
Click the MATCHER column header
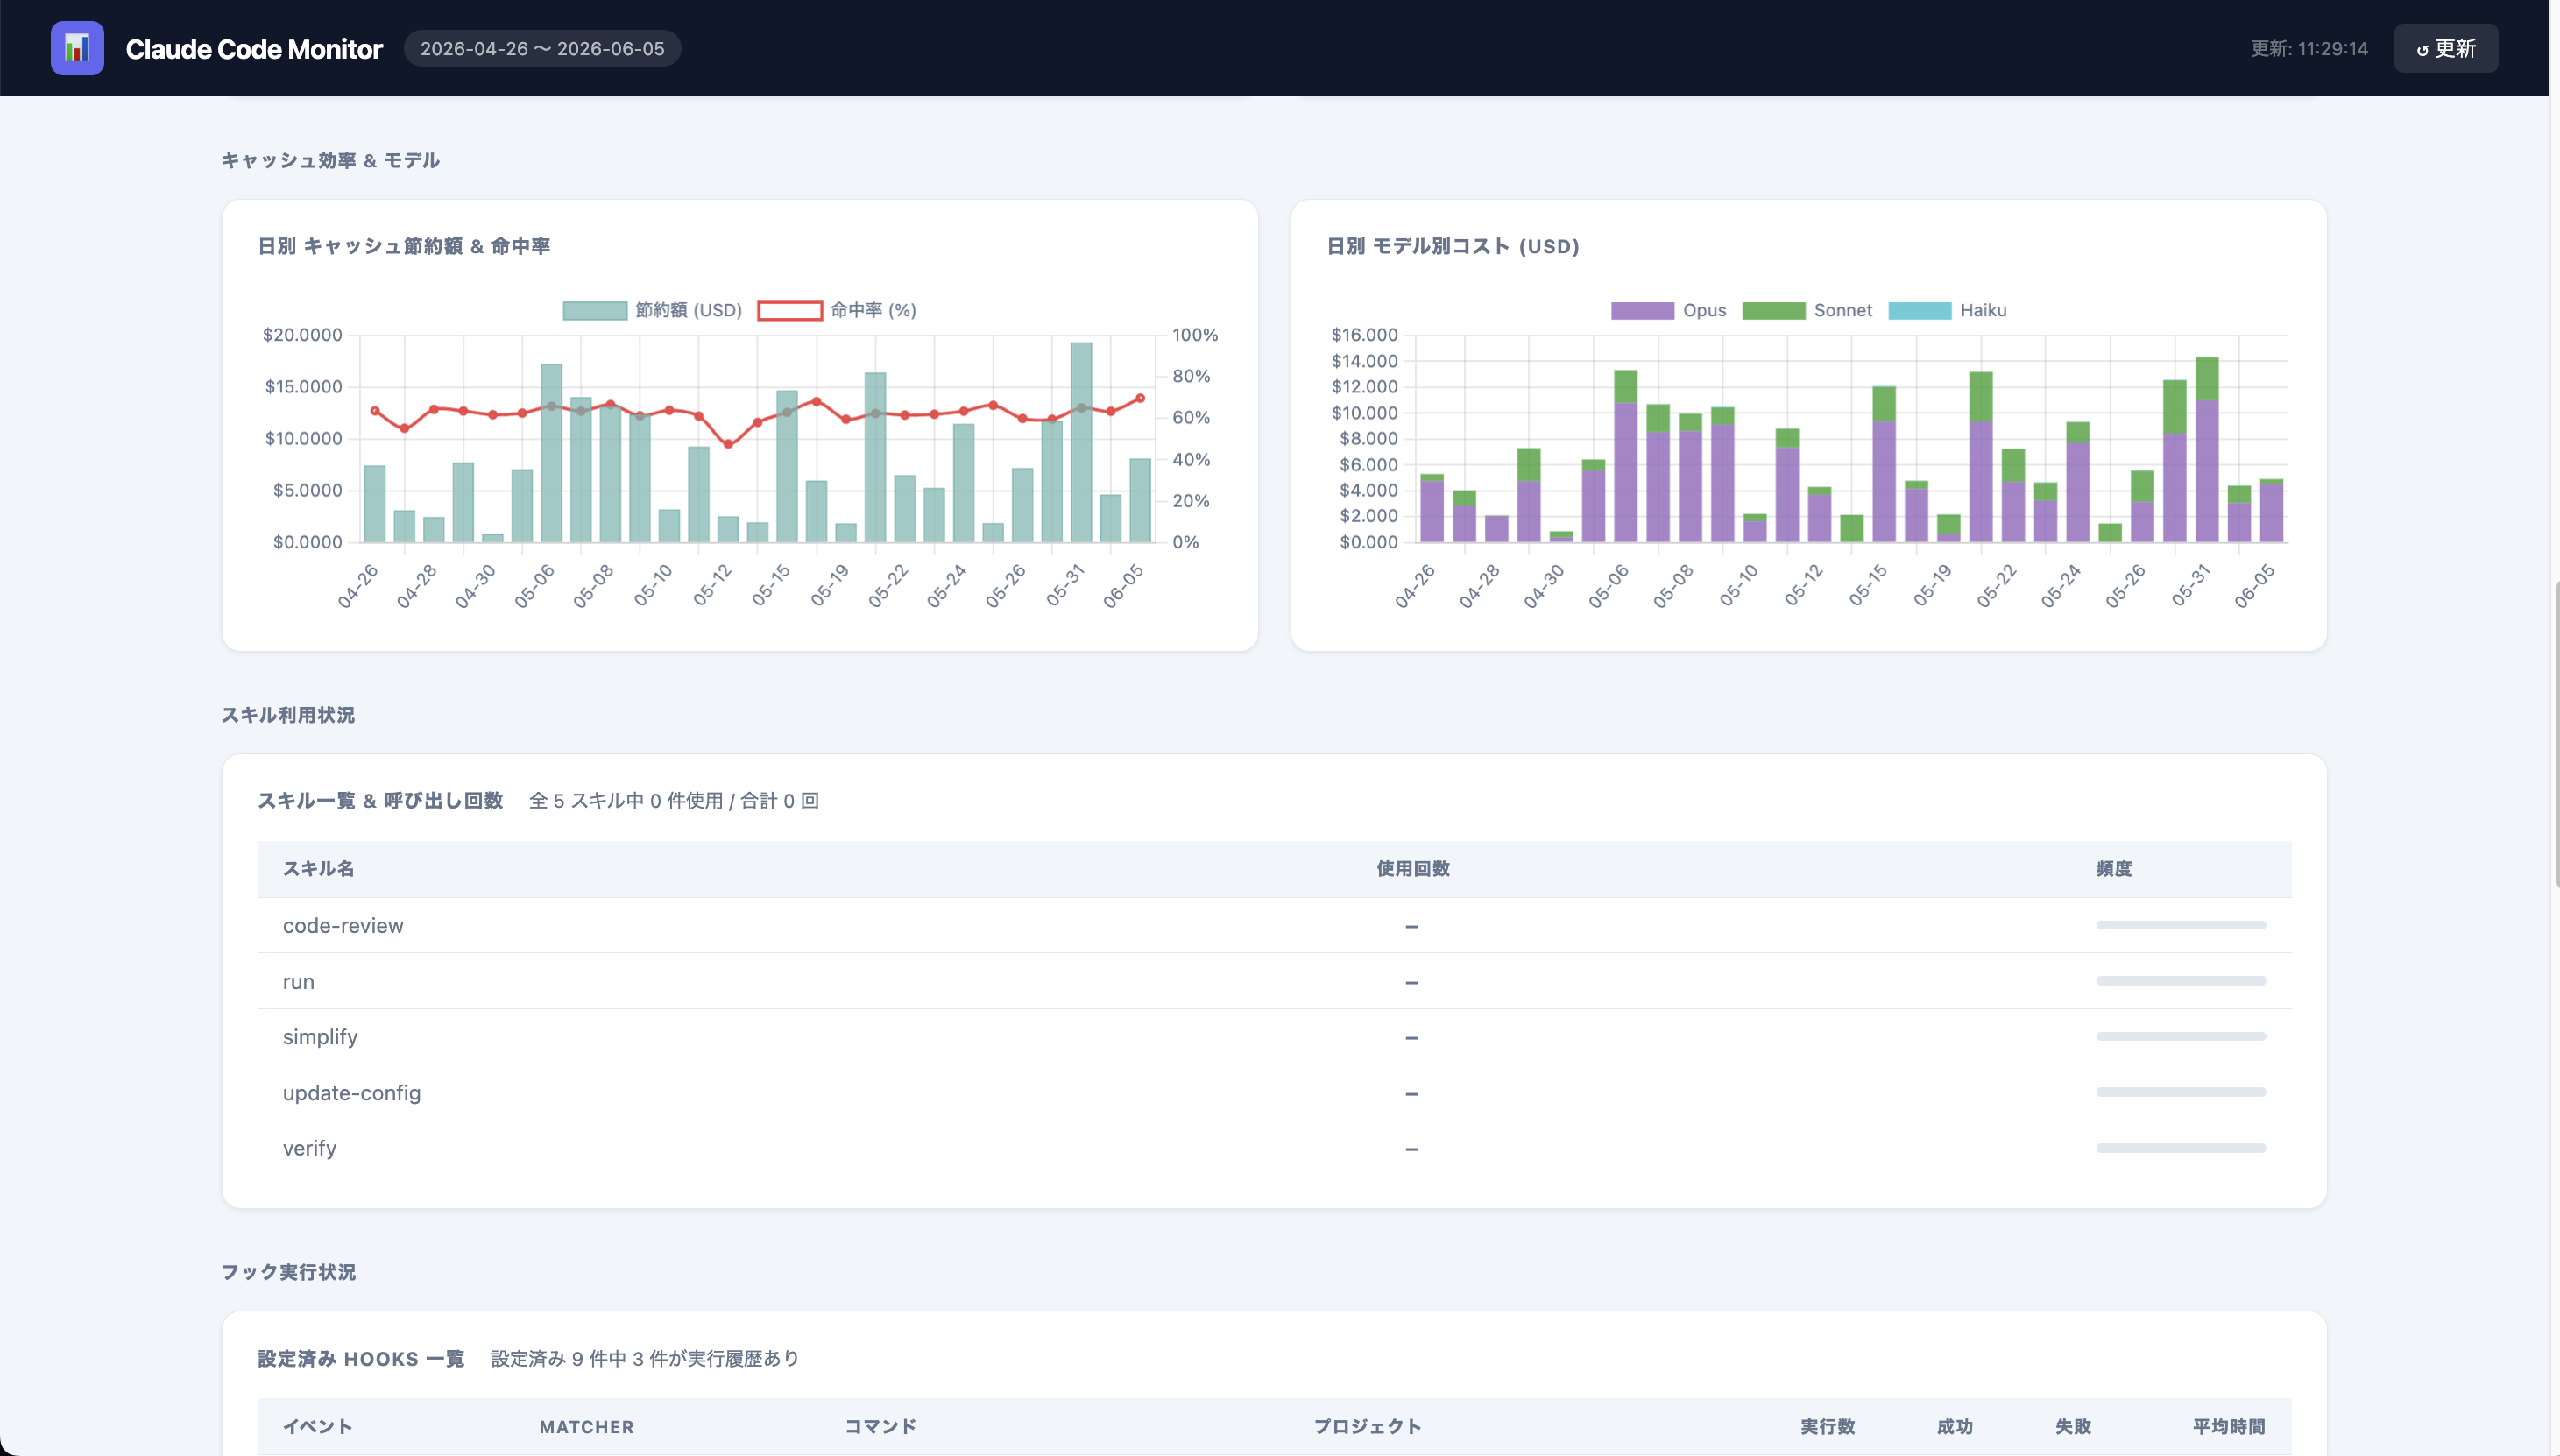(x=587, y=1426)
